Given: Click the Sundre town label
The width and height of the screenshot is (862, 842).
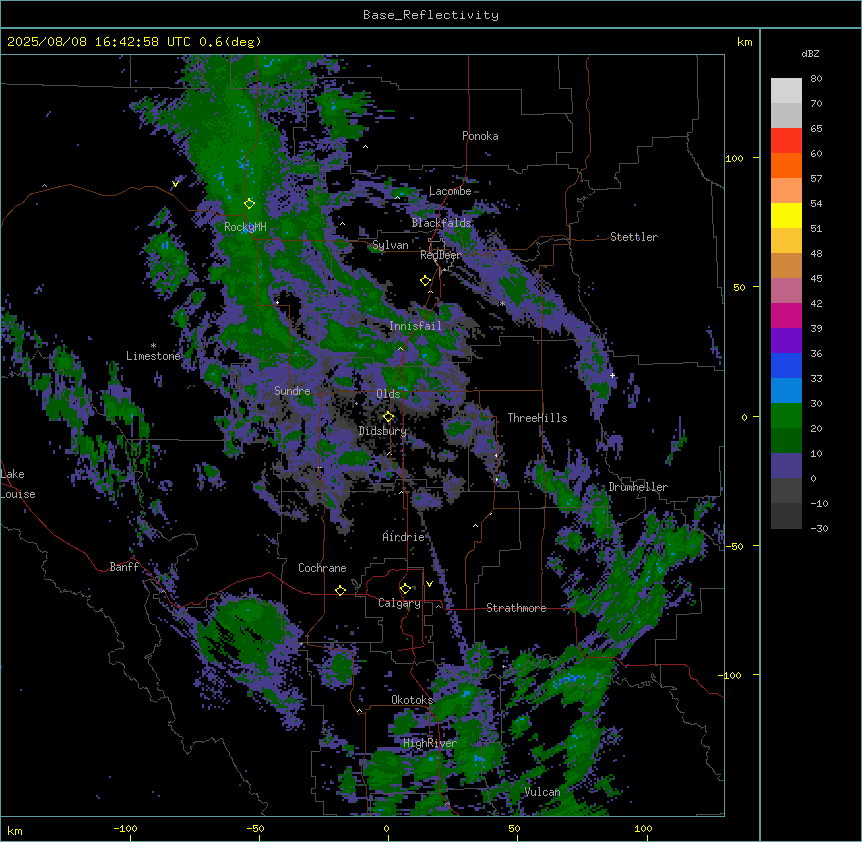Looking at the screenshot, I should 292,391.
